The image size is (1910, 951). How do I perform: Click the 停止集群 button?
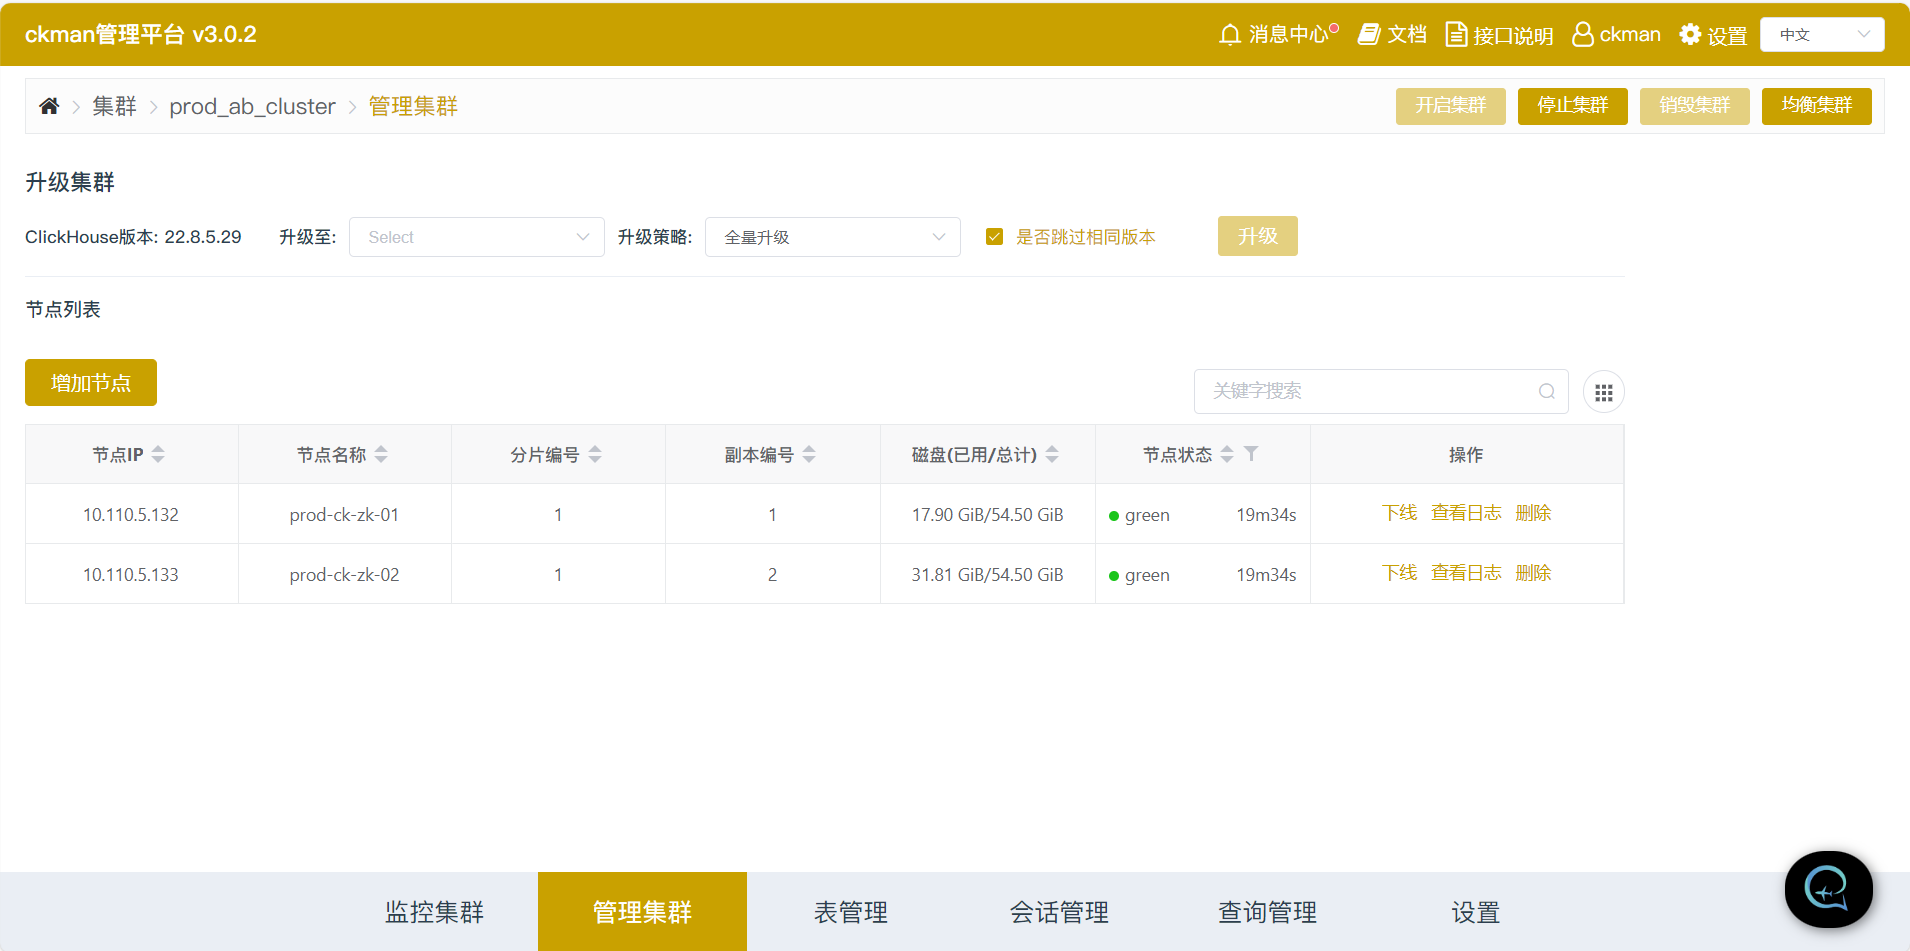(1573, 106)
